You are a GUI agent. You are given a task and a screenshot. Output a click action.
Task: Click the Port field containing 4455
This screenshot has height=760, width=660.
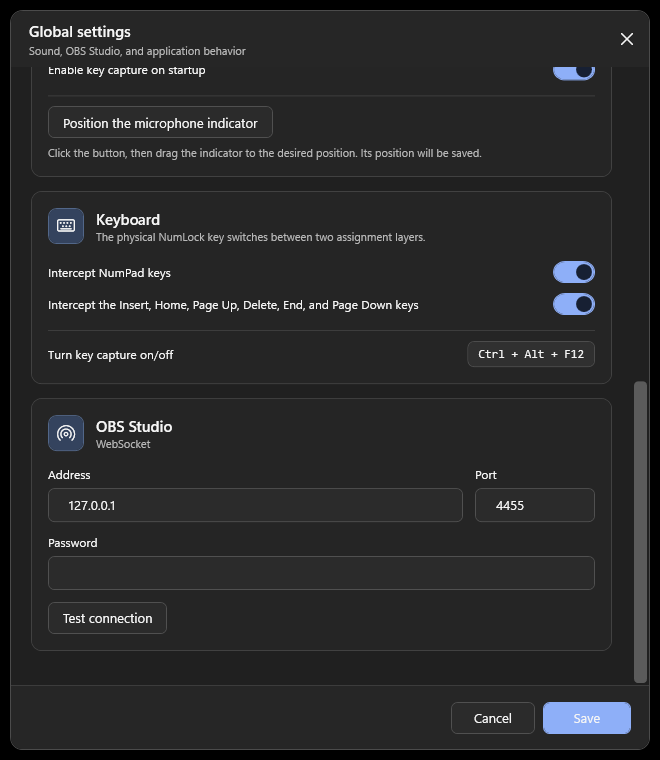[534, 505]
